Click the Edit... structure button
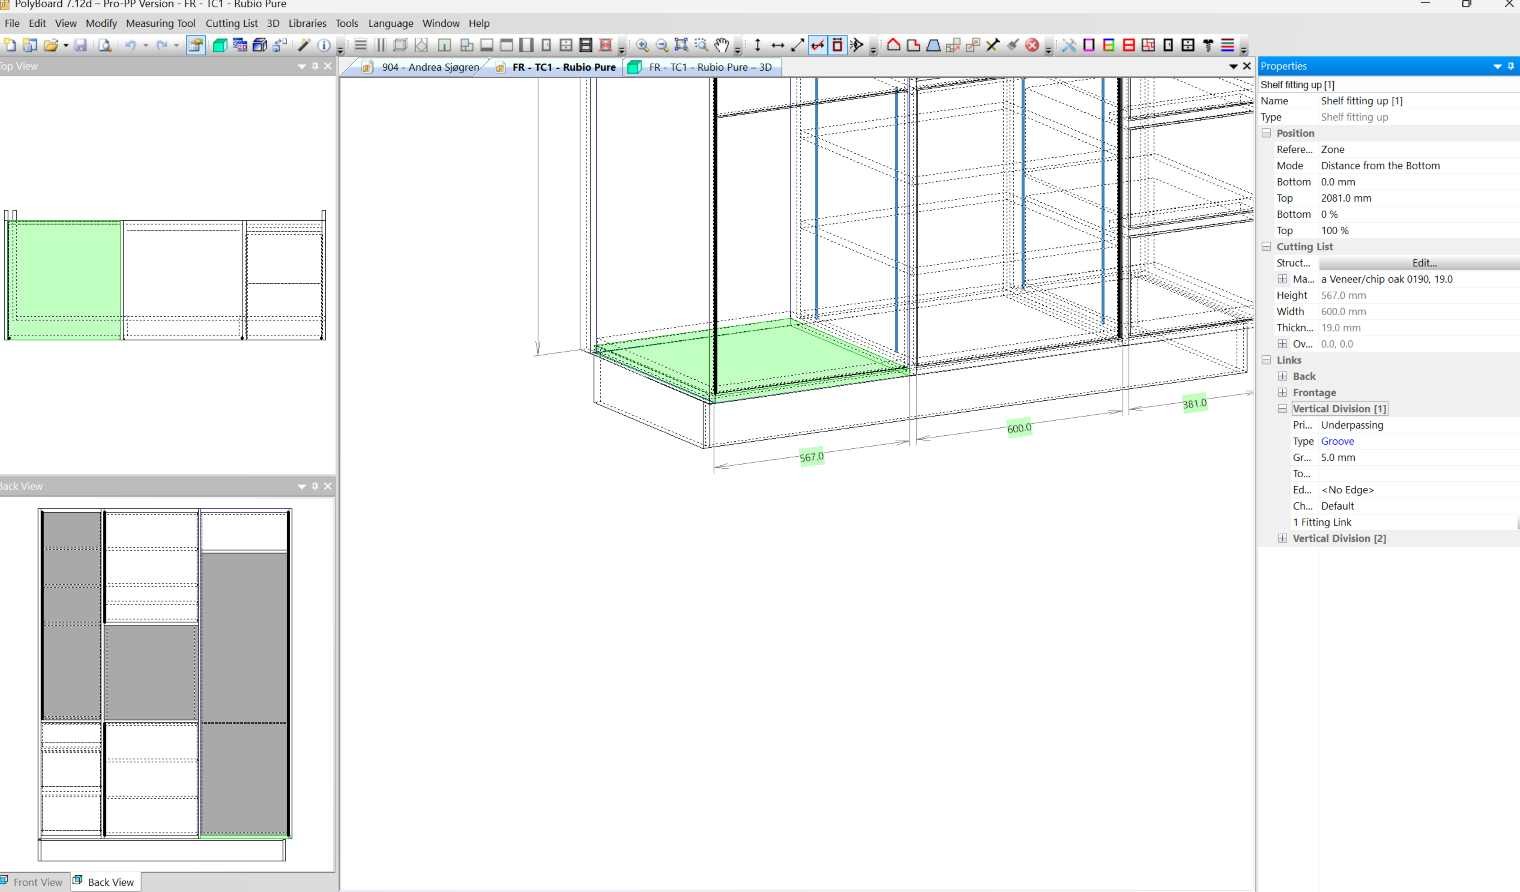This screenshot has width=1520, height=892. [1423, 263]
